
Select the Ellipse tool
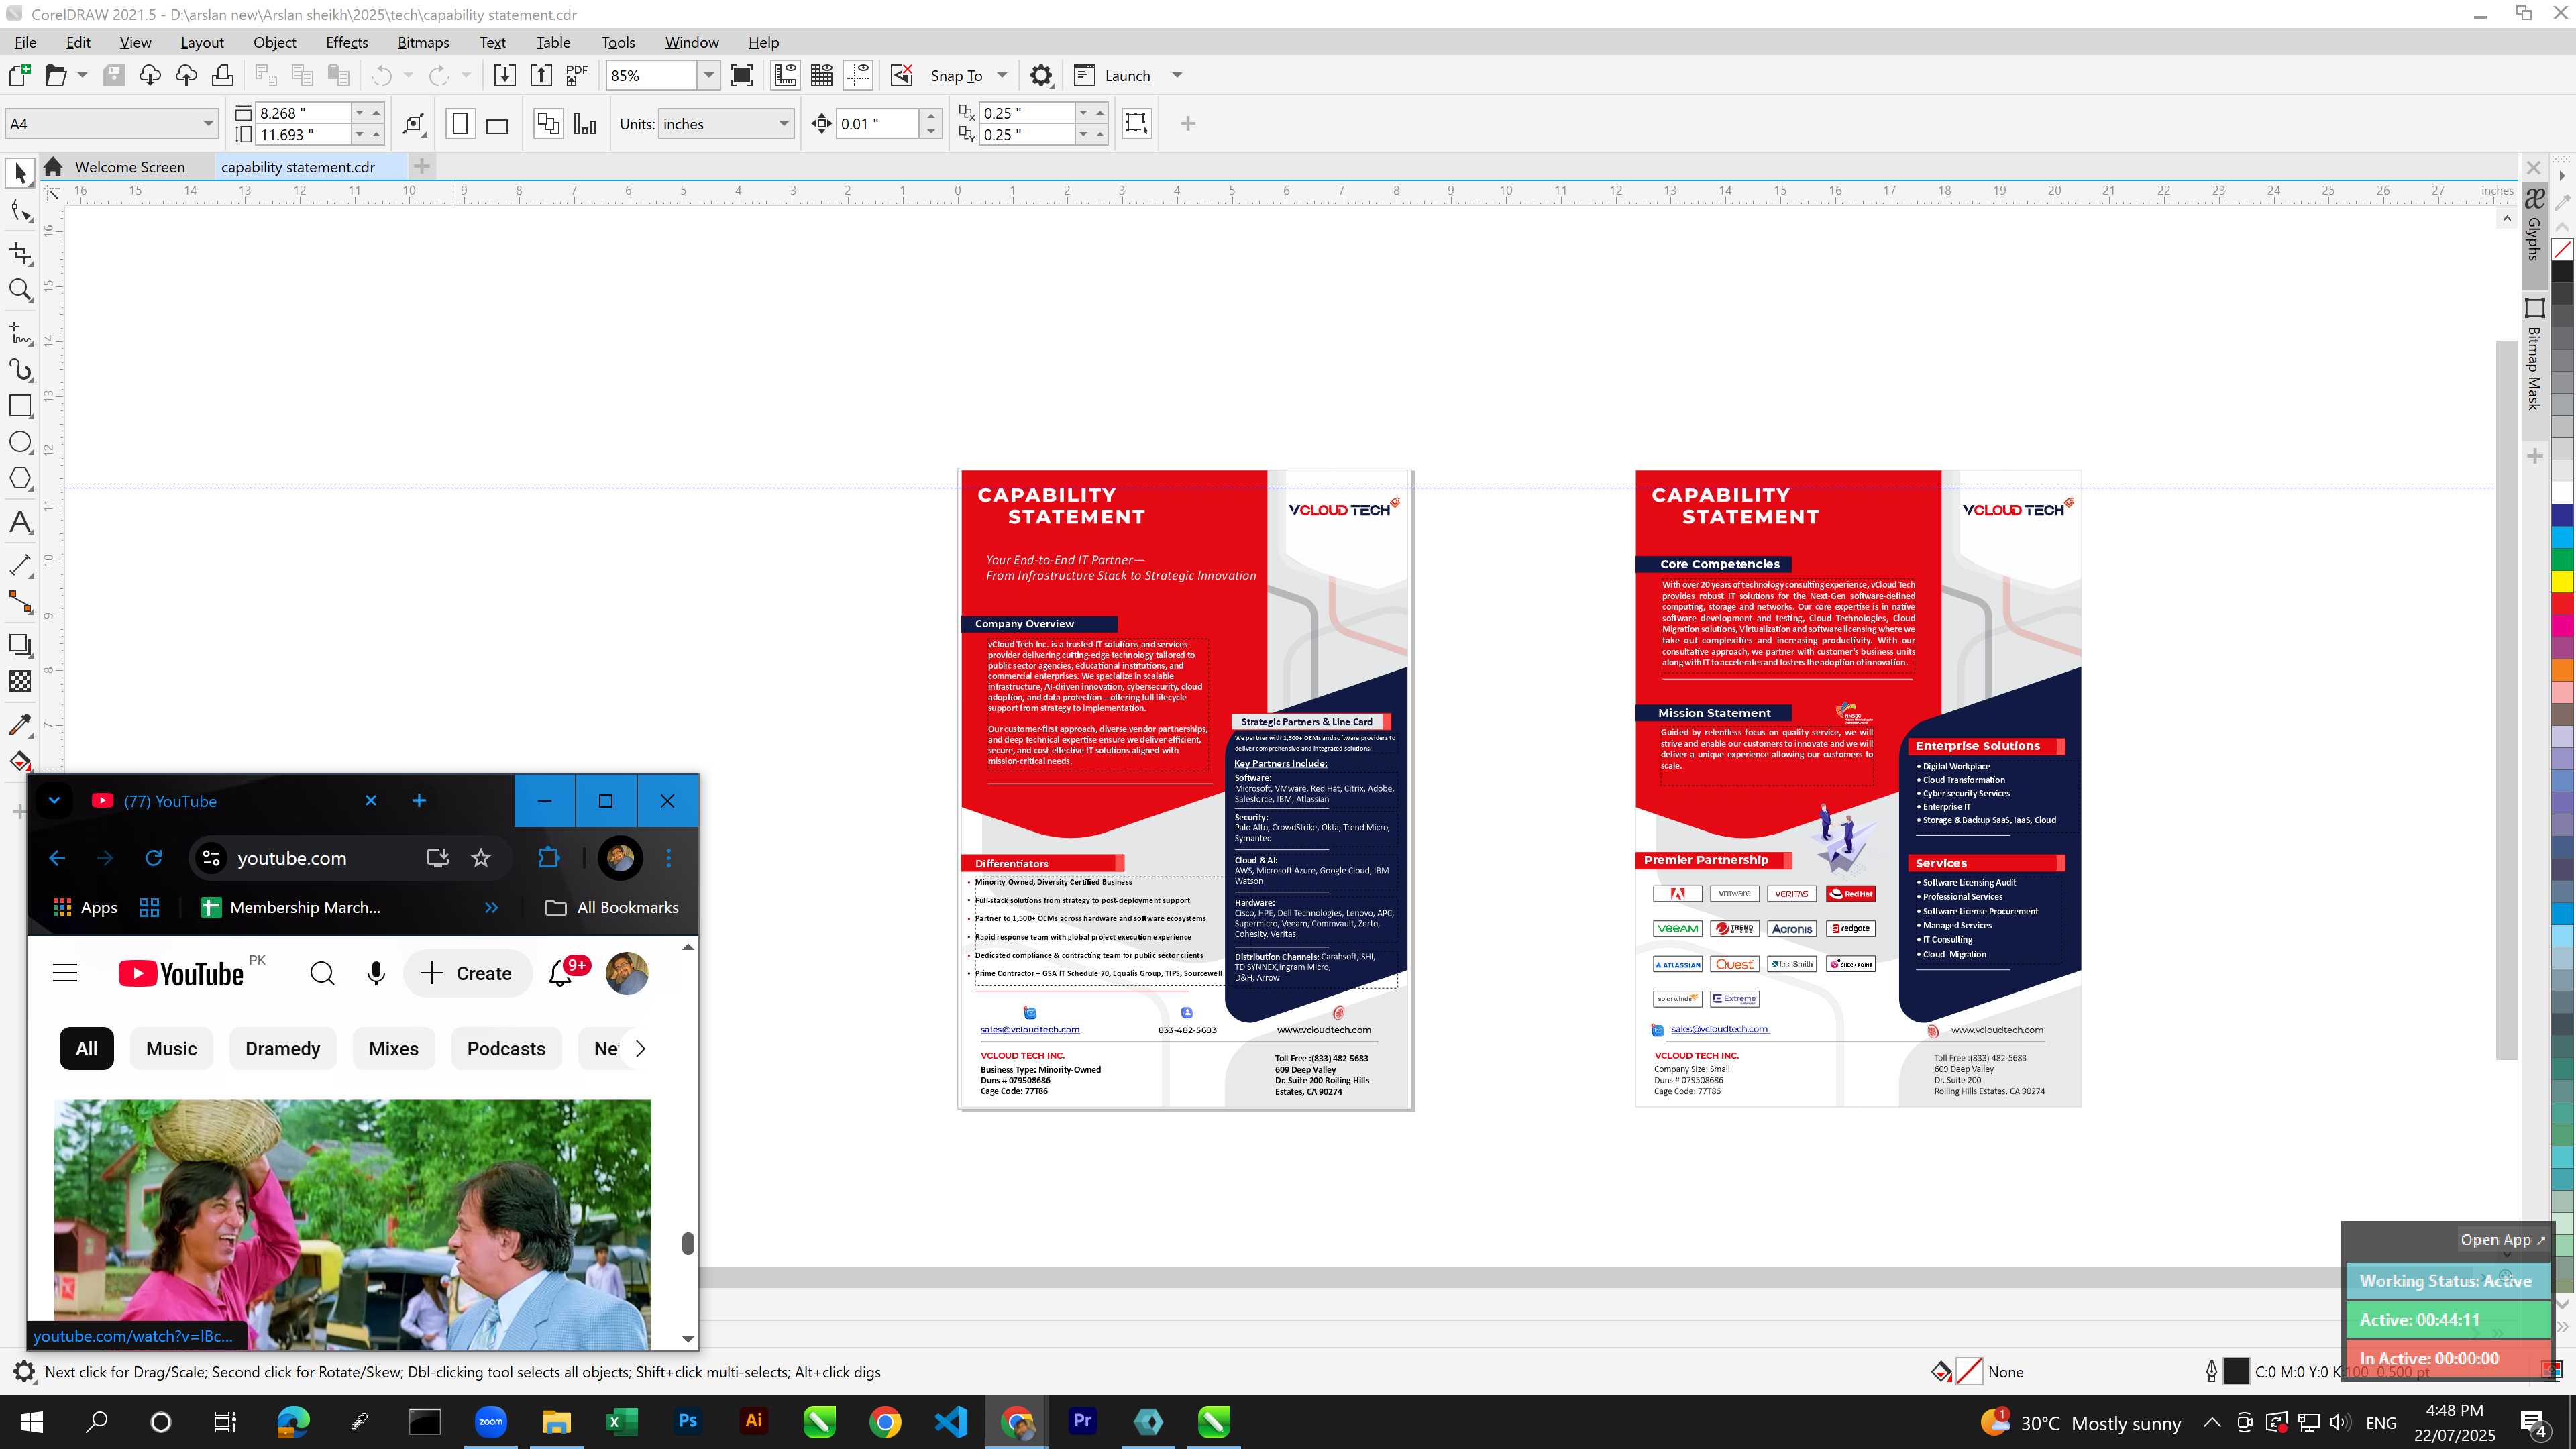tap(20, 443)
